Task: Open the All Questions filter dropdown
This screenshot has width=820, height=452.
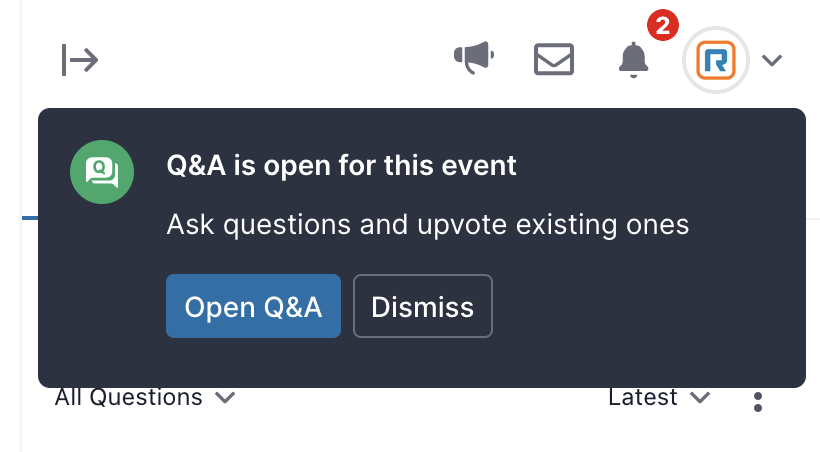Action: click(145, 397)
